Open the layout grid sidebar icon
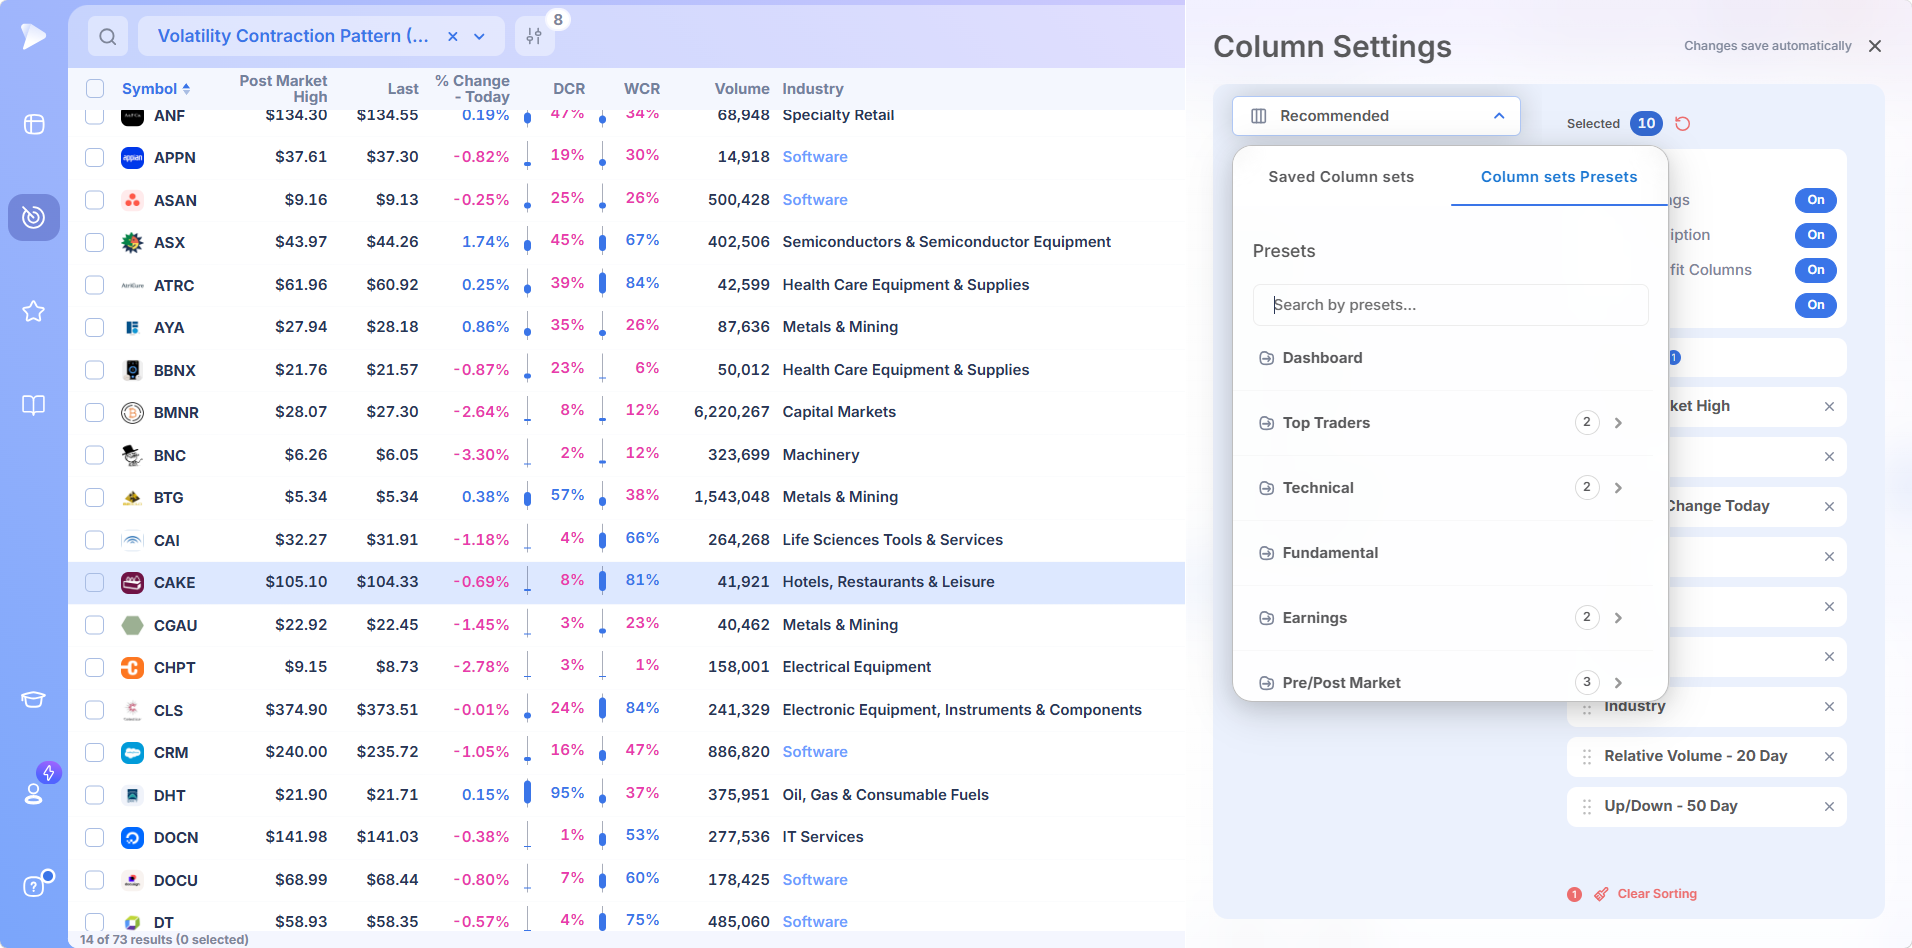The image size is (1912, 948). tap(34, 124)
